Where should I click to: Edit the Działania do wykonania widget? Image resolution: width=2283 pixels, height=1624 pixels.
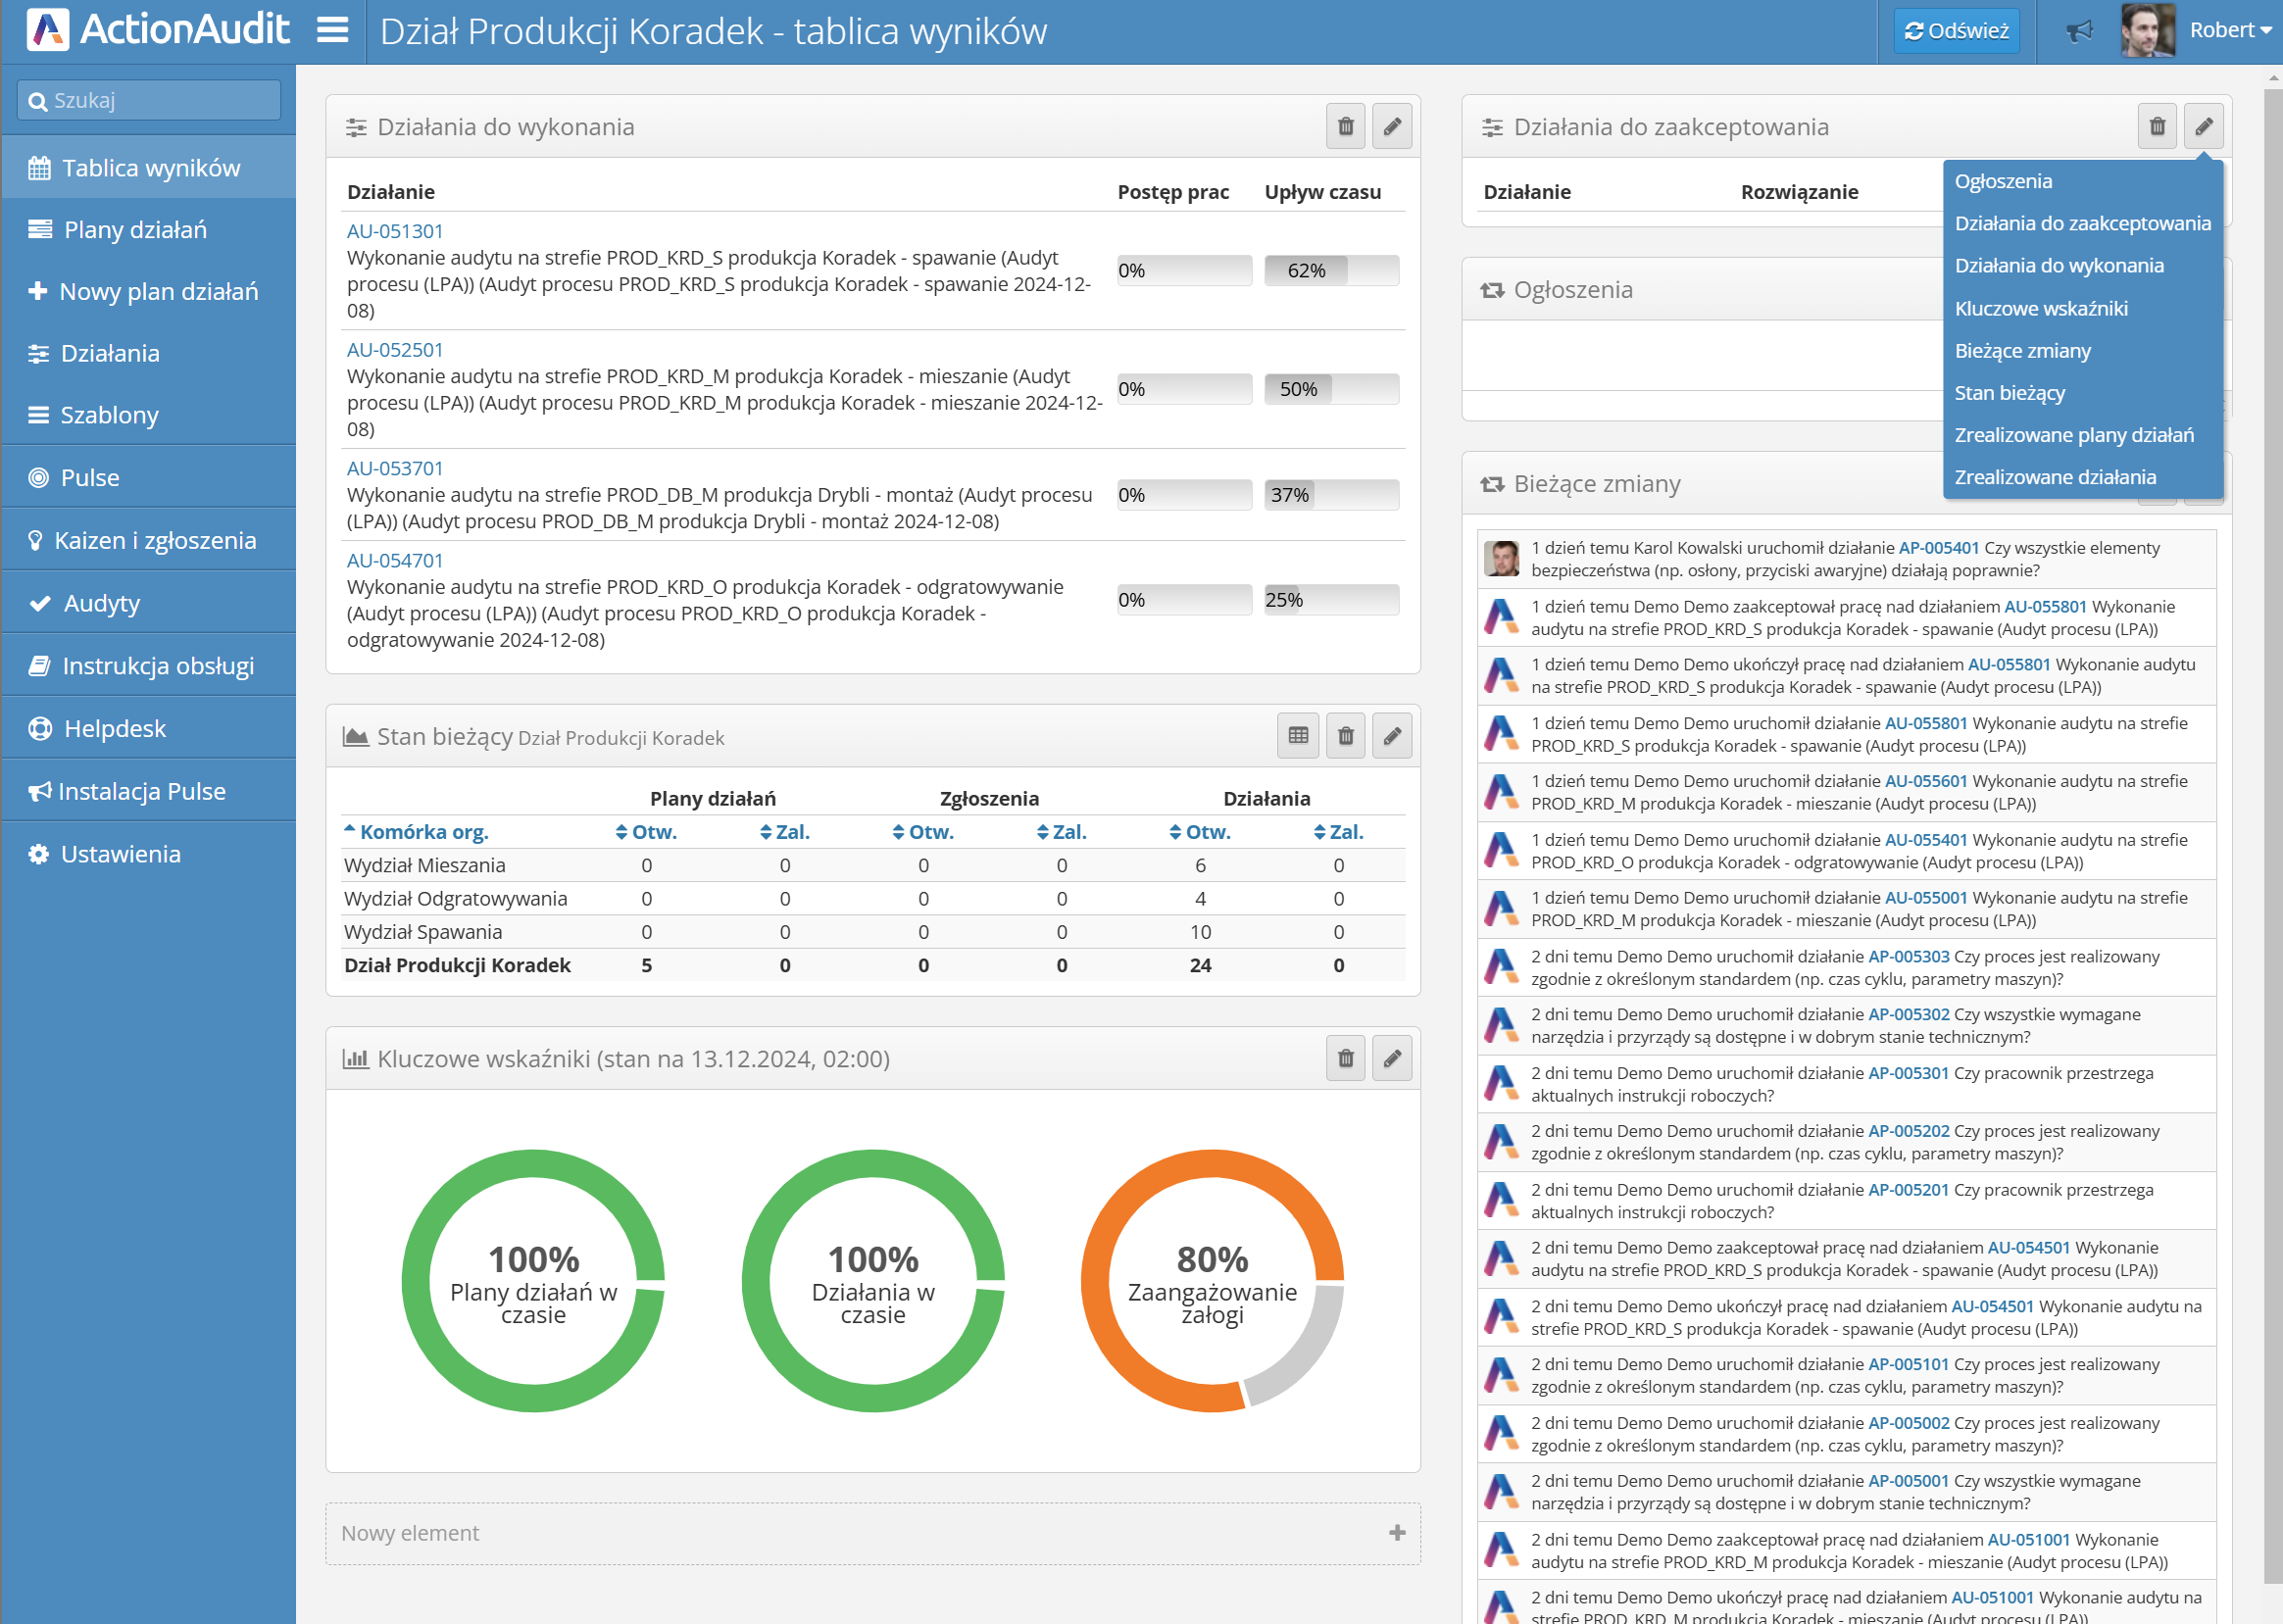pyautogui.click(x=1391, y=127)
